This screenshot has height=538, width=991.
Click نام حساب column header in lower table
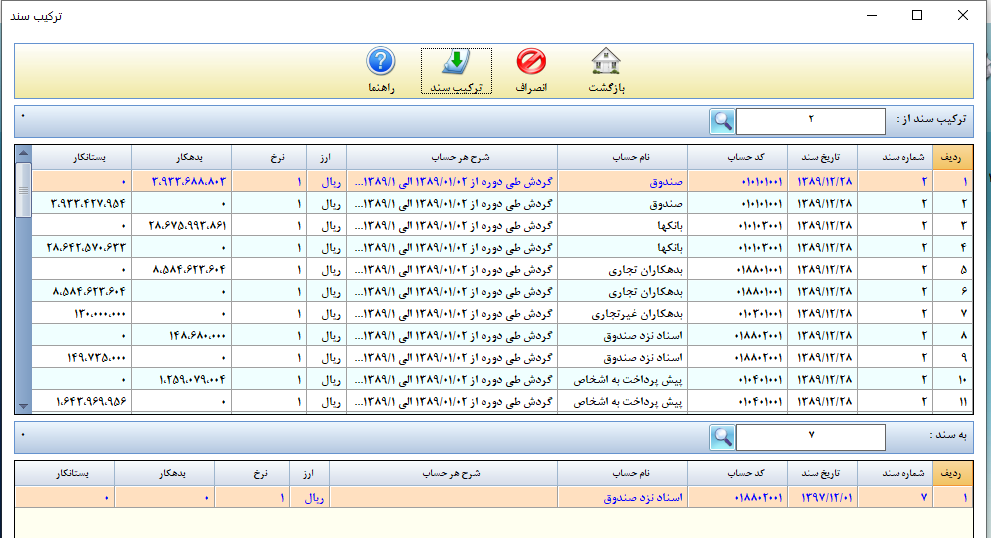coord(638,473)
